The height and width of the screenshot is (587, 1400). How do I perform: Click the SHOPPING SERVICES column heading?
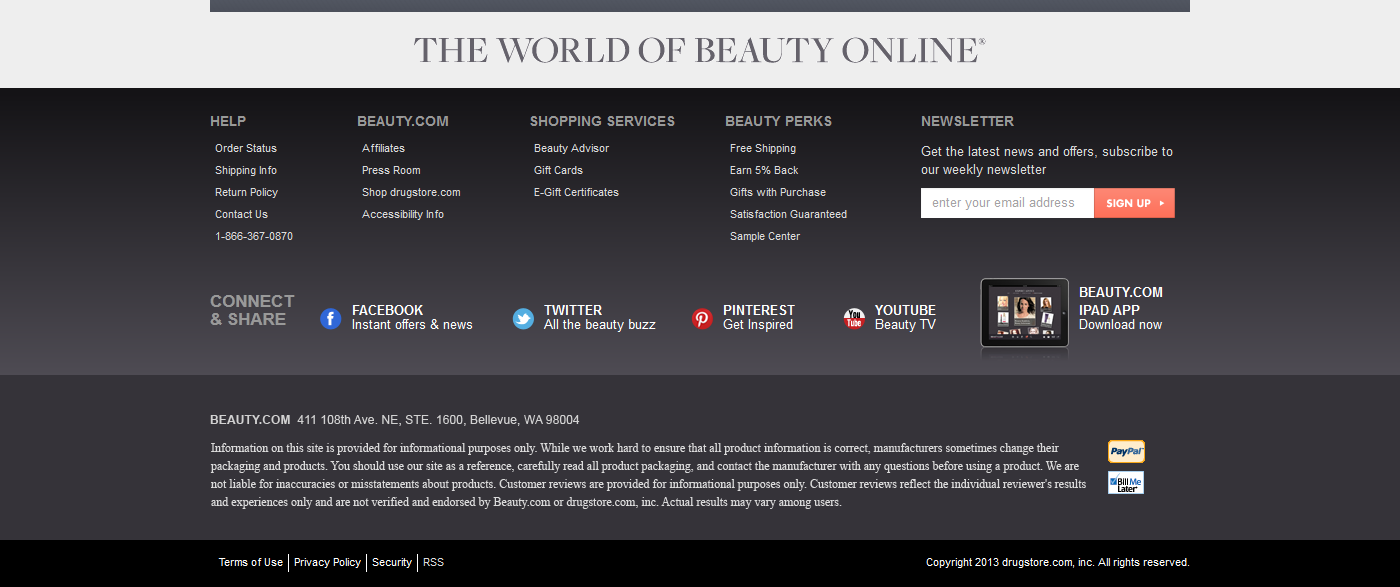click(602, 121)
